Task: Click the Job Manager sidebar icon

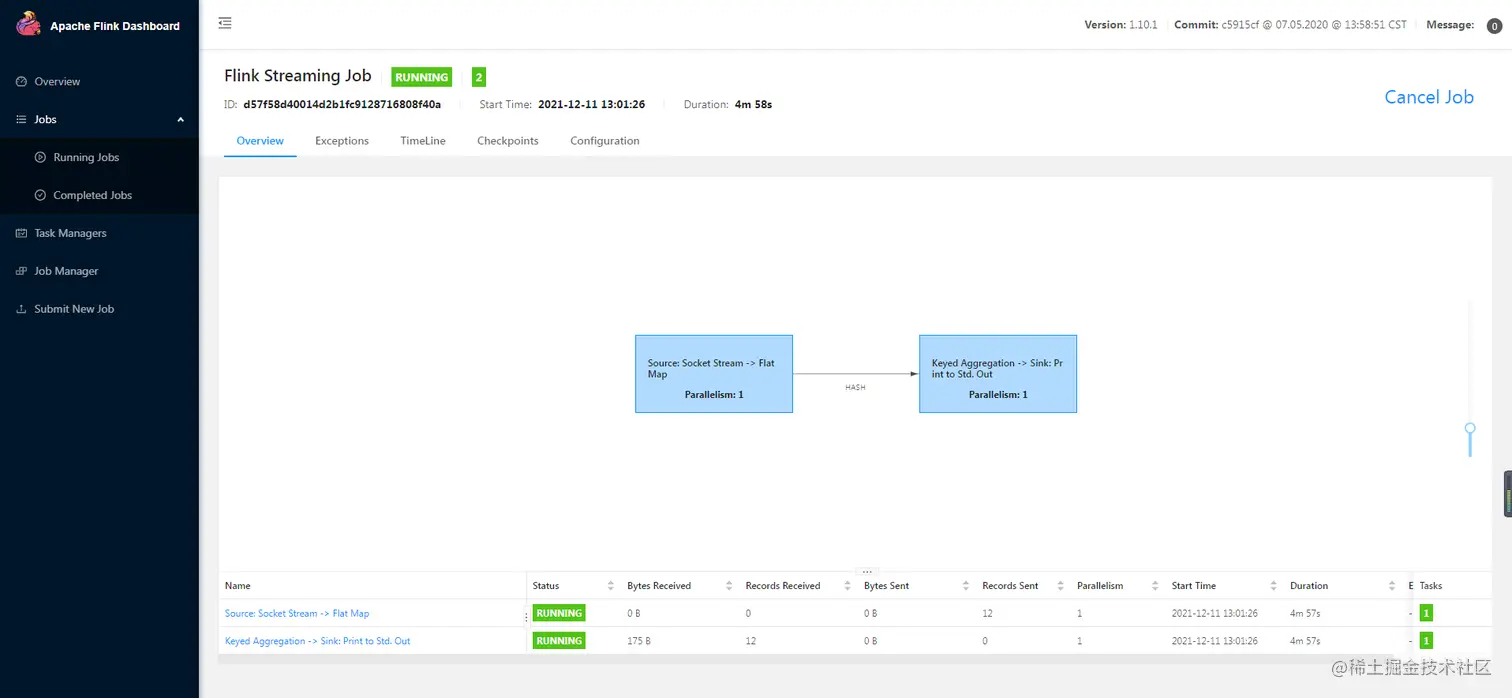Action: (x=21, y=272)
